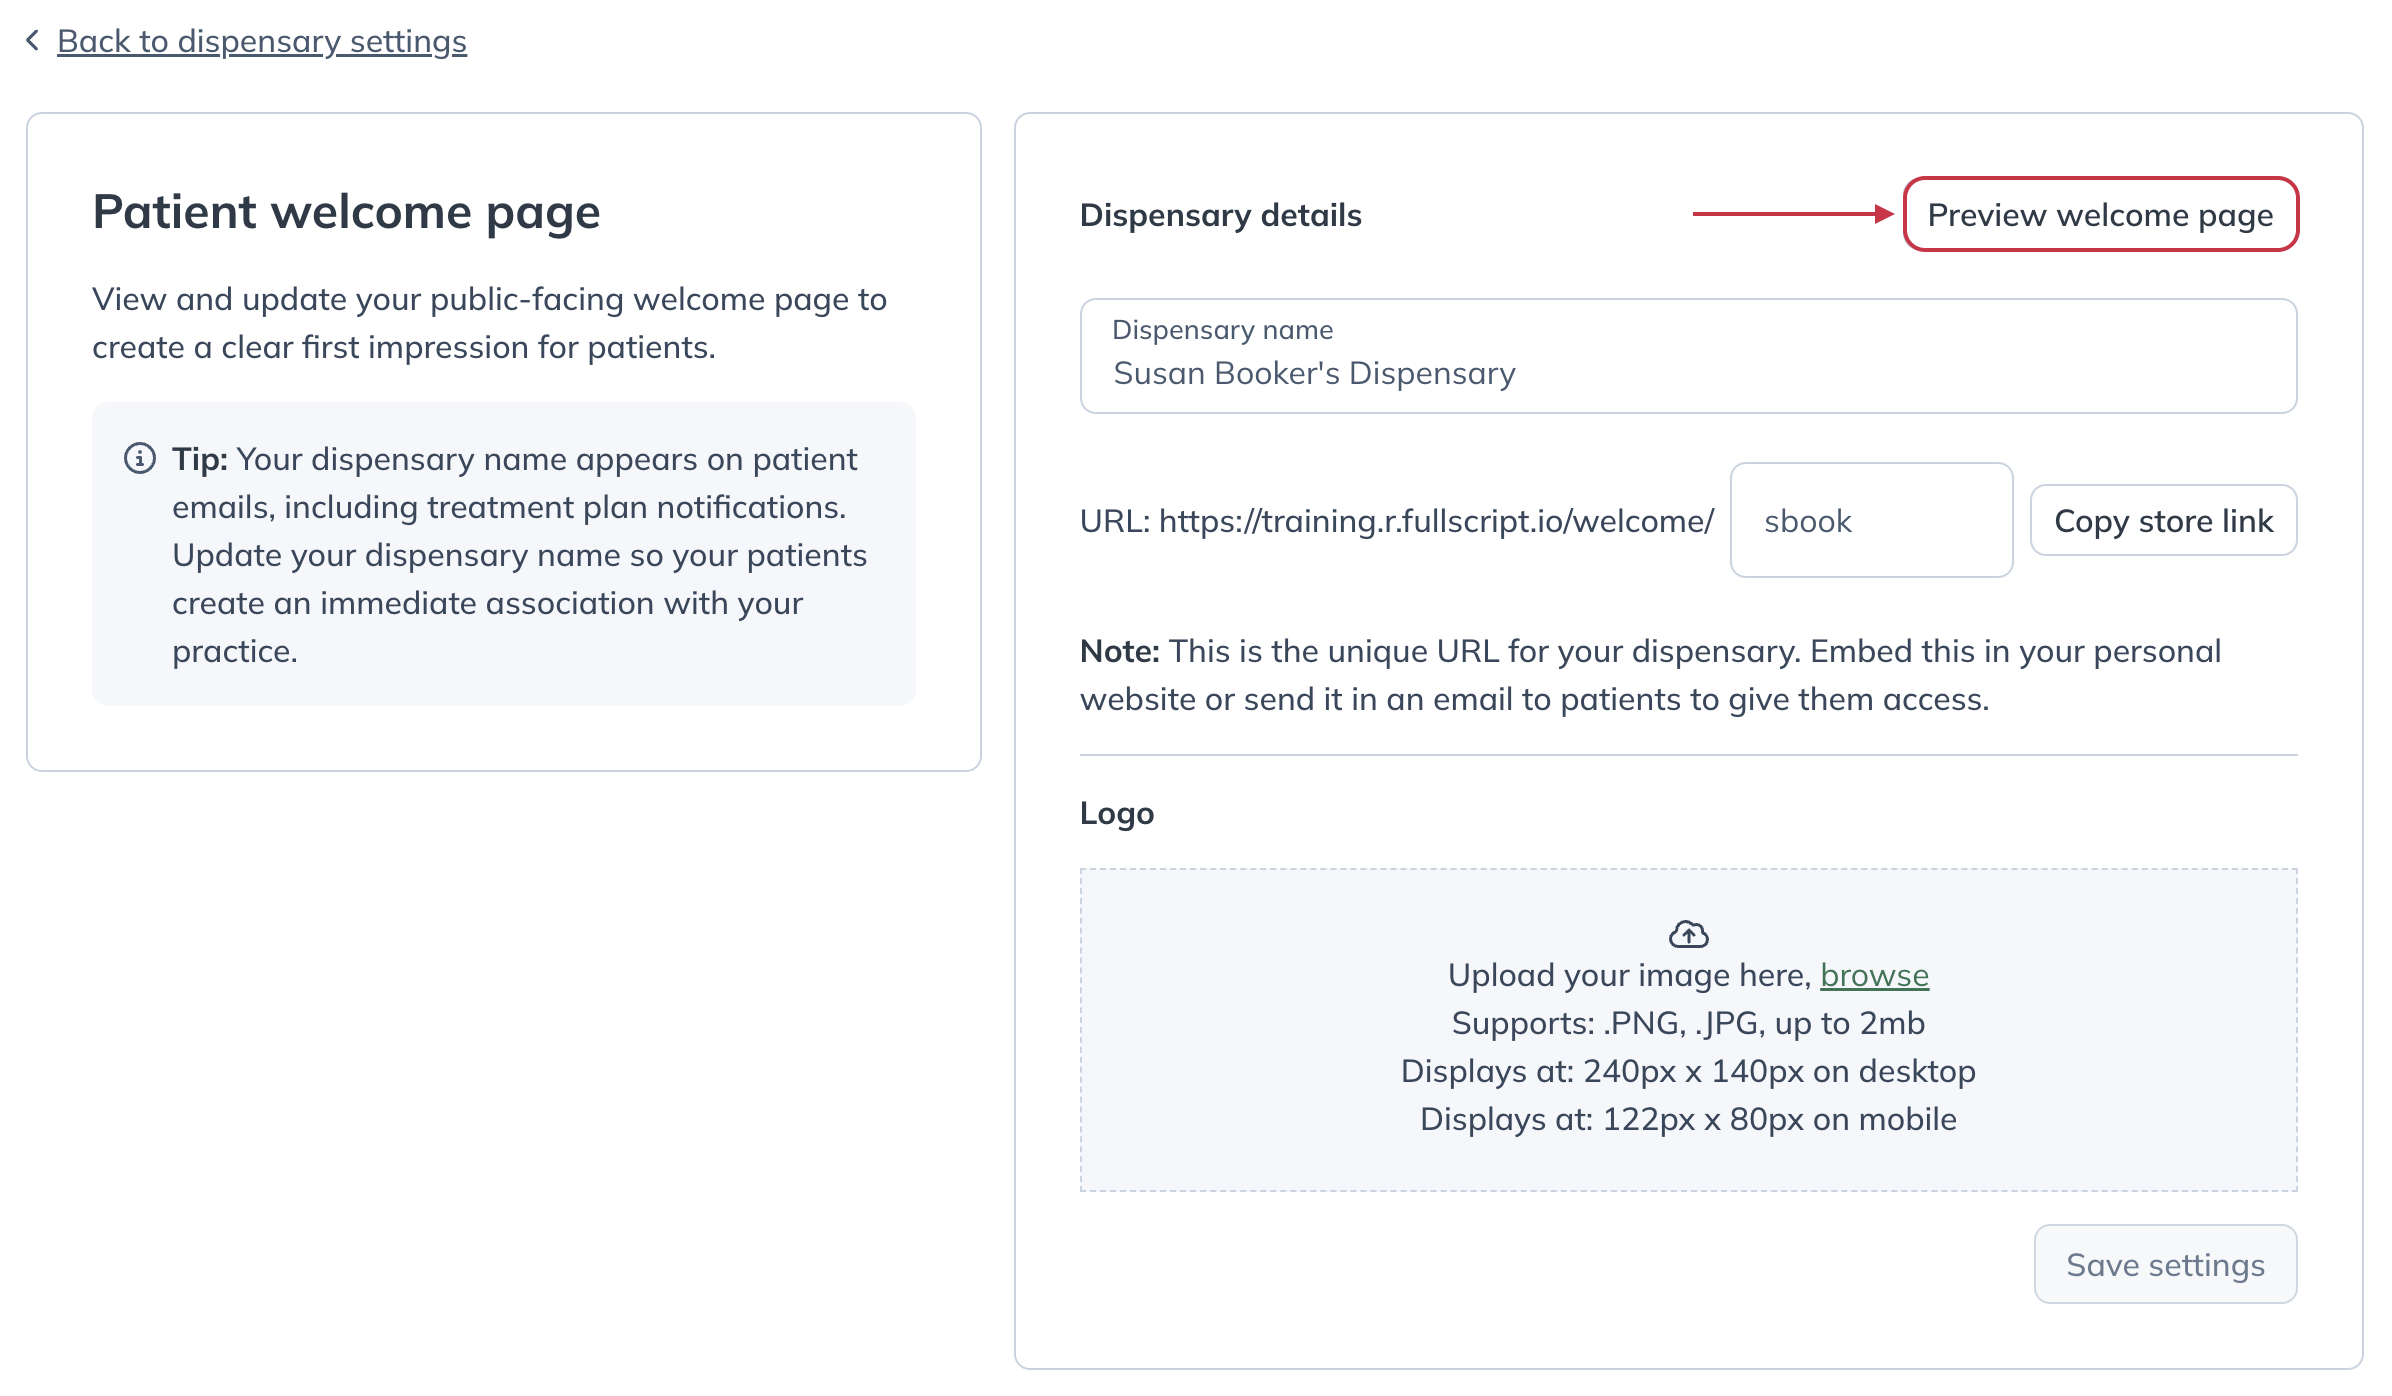Open the browse link for logo upload
This screenshot has height=1396, width=2392.
point(1874,975)
